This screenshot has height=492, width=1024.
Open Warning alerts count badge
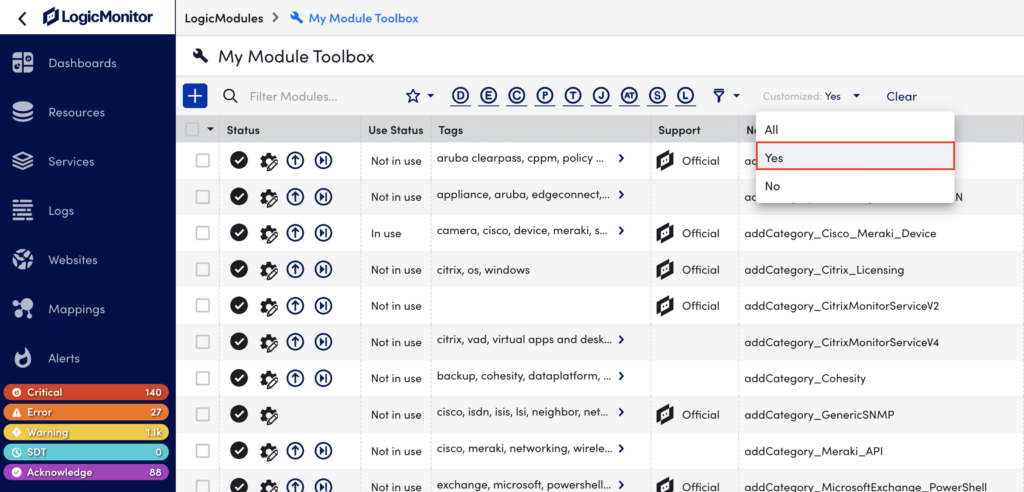86,433
